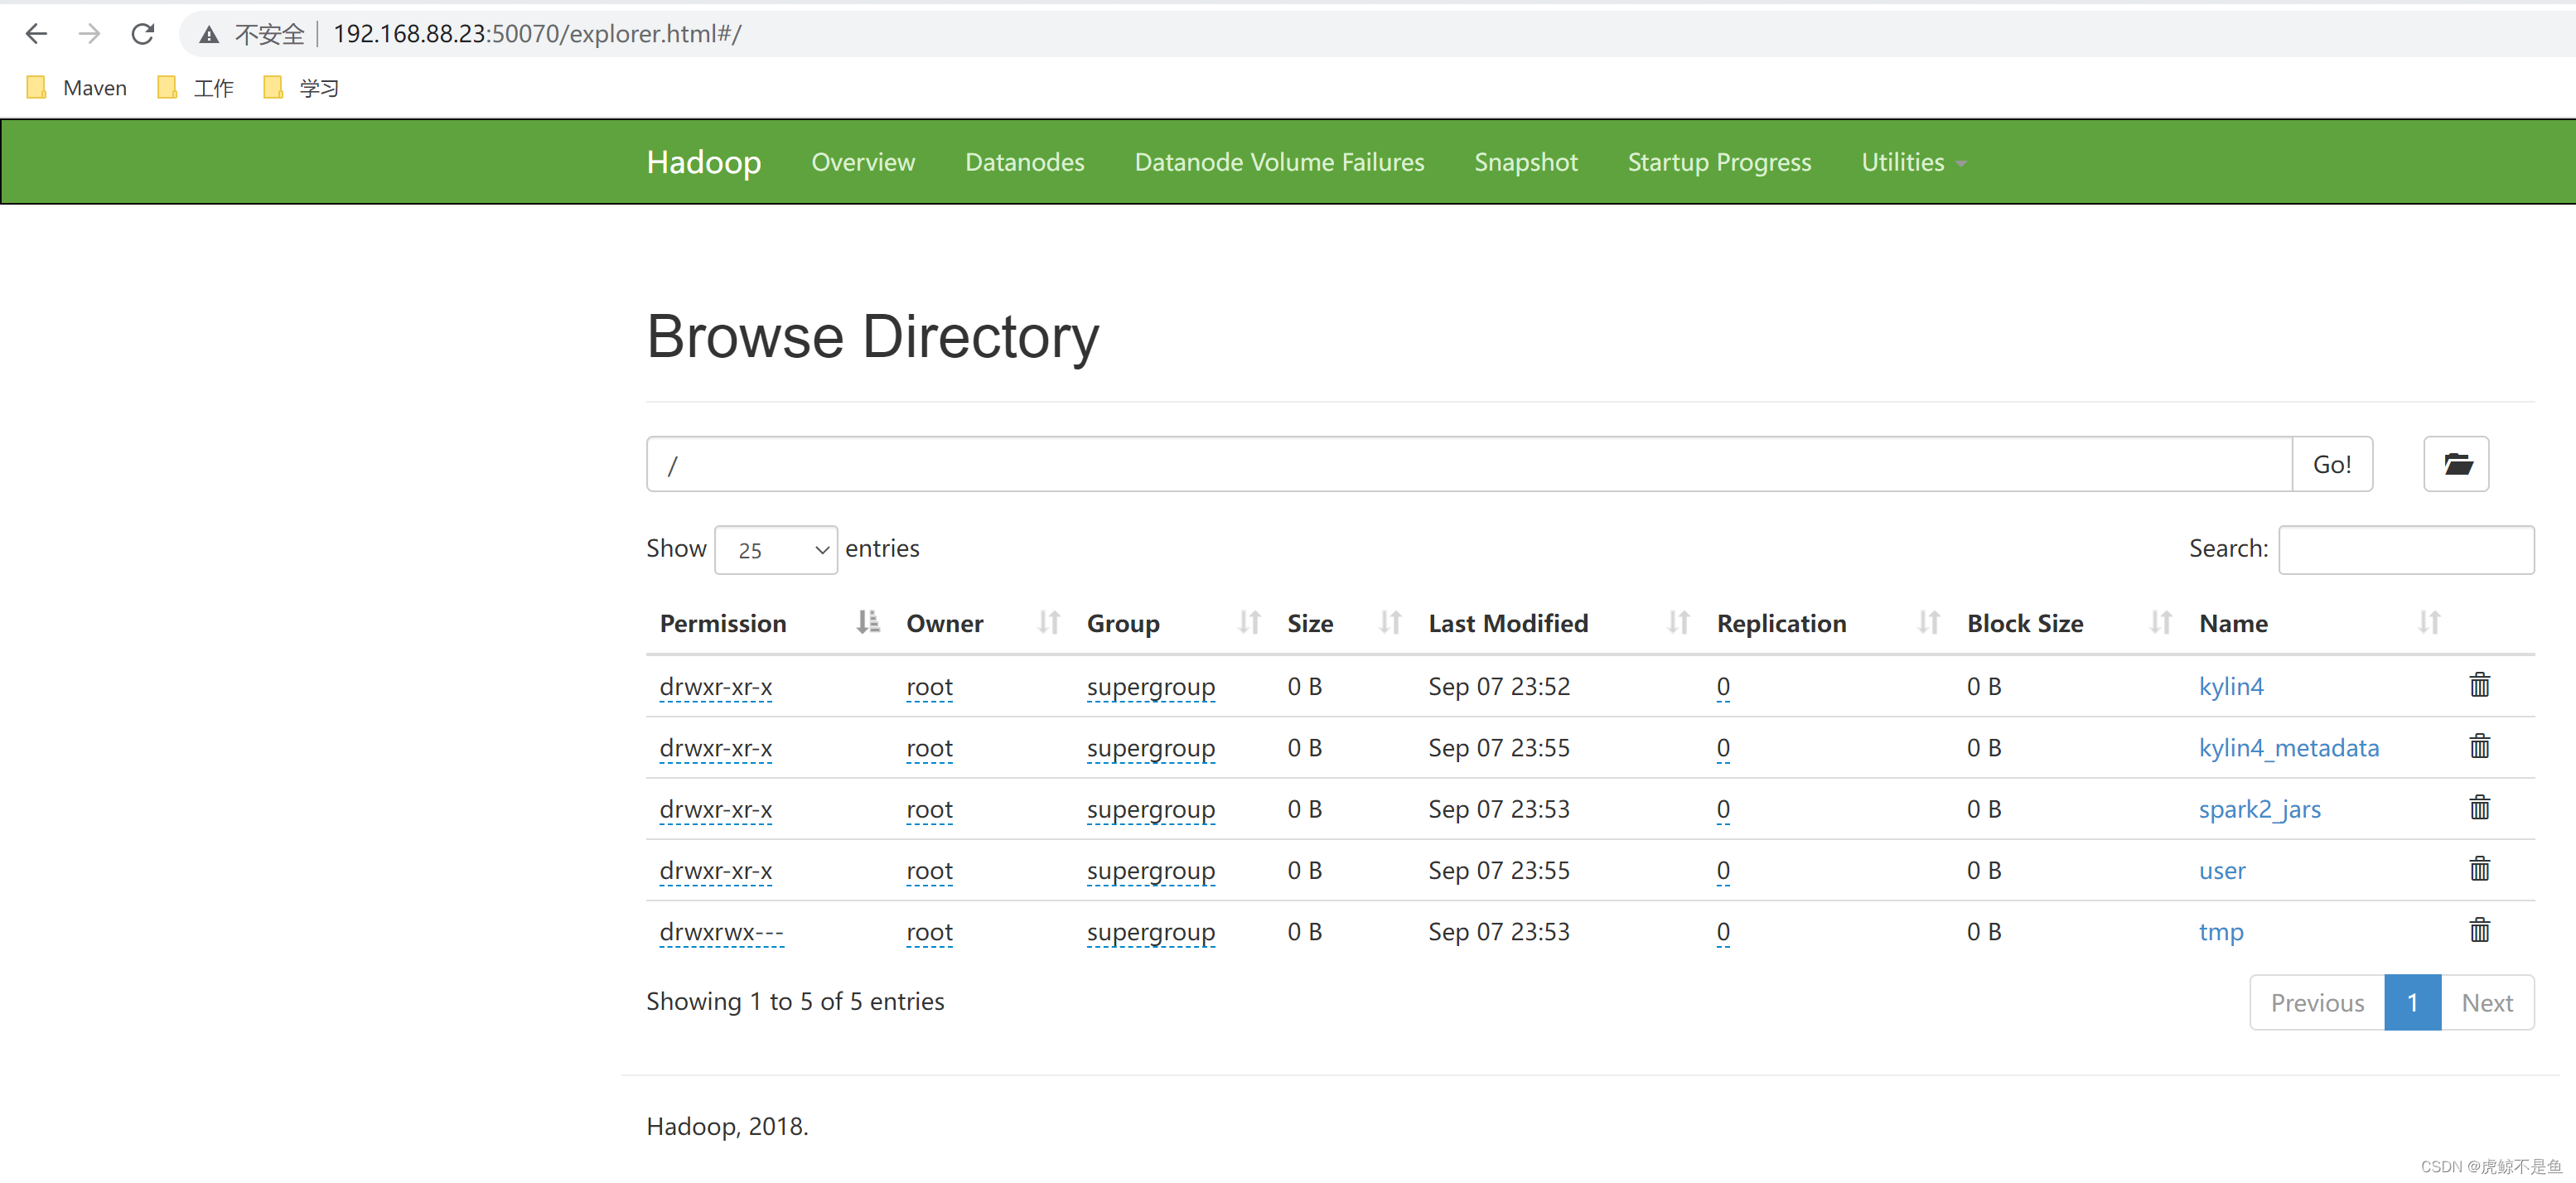The width and height of the screenshot is (2576, 1183).
Task: Click the browser back arrow
Action: pos(36,34)
